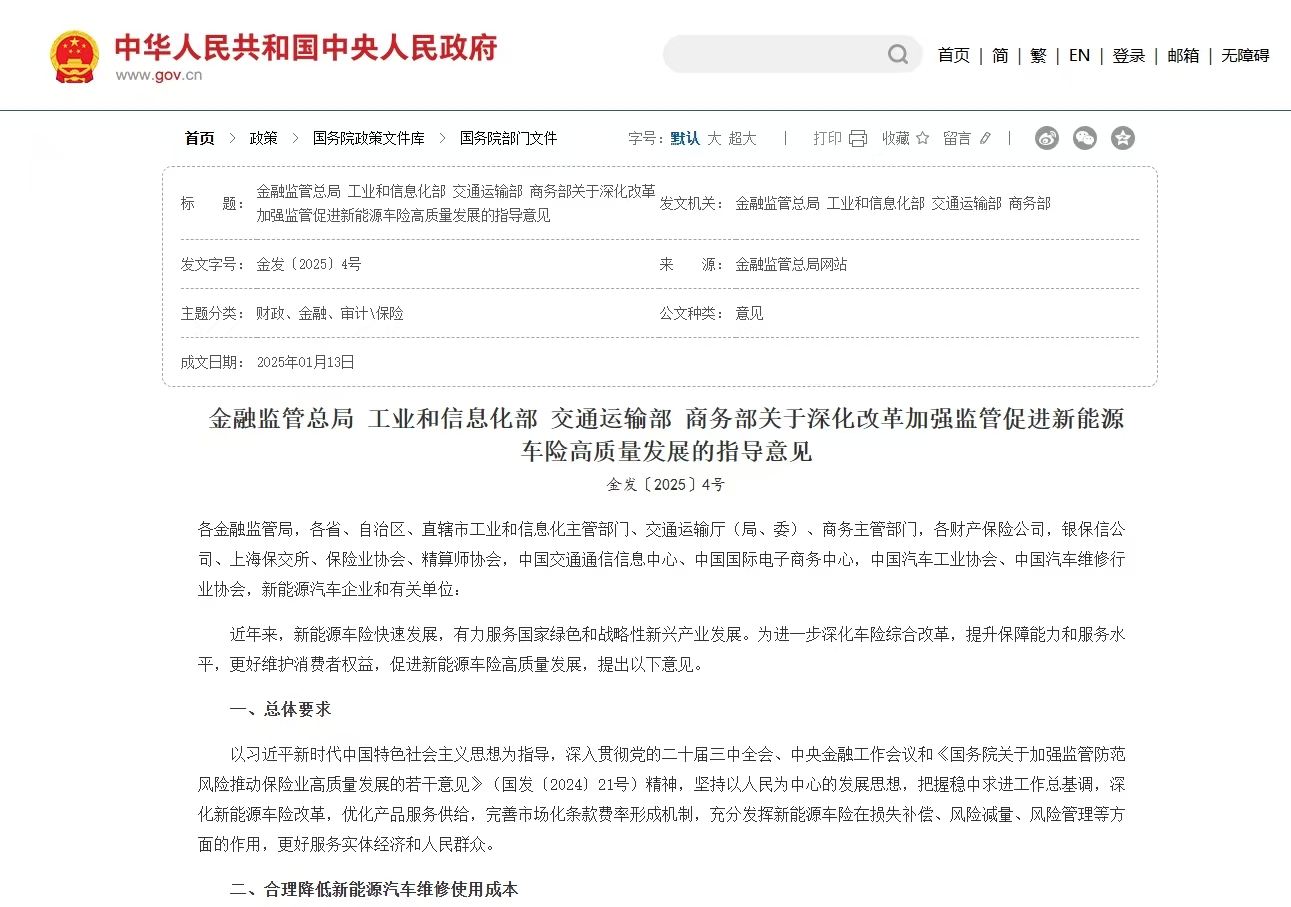Set font size to 默认

click(x=685, y=138)
